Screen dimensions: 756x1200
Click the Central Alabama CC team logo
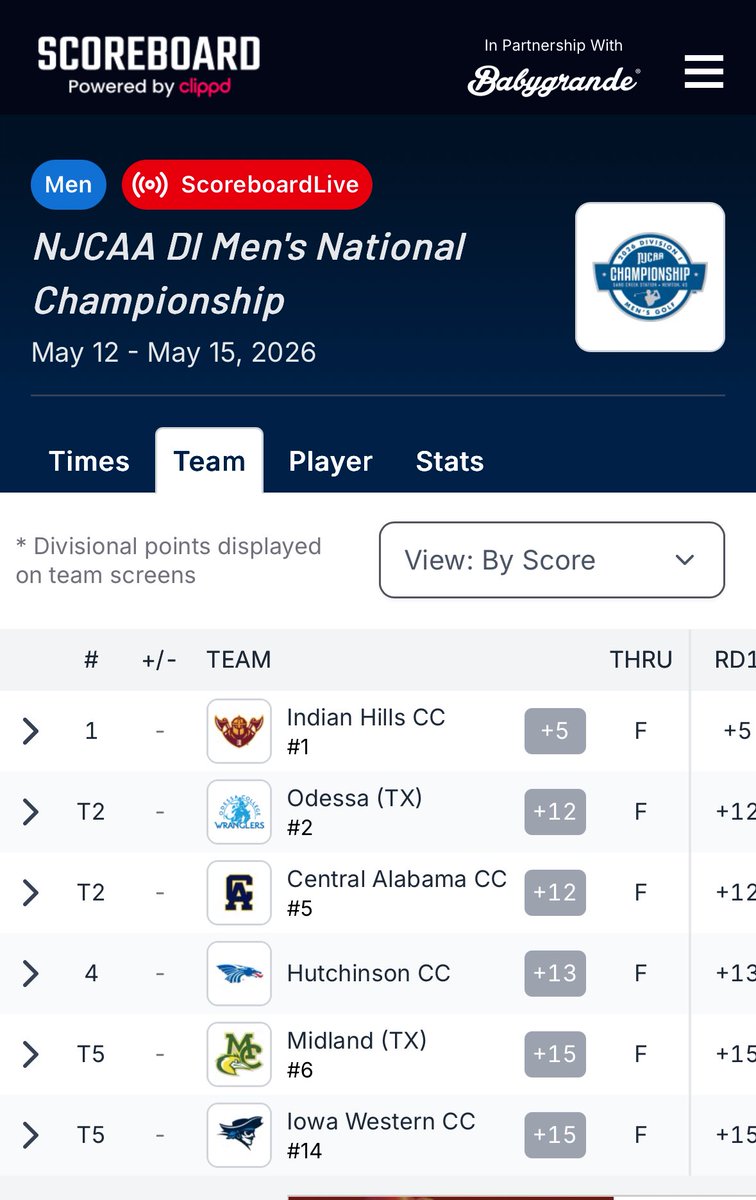239,893
